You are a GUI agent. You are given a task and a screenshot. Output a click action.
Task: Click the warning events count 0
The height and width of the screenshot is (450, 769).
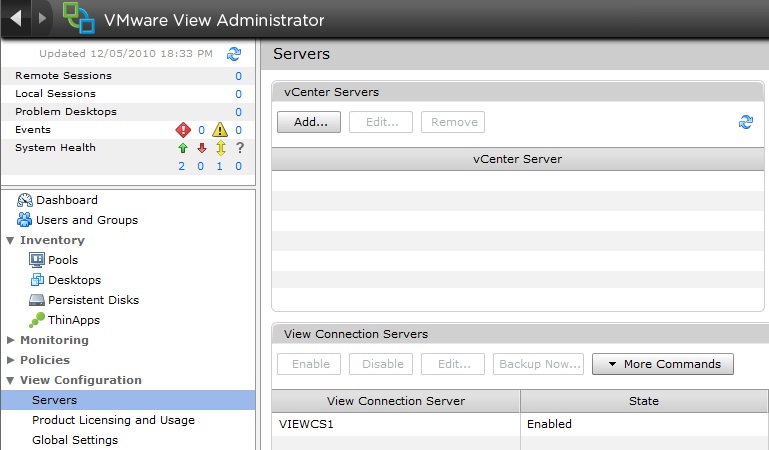(x=238, y=130)
